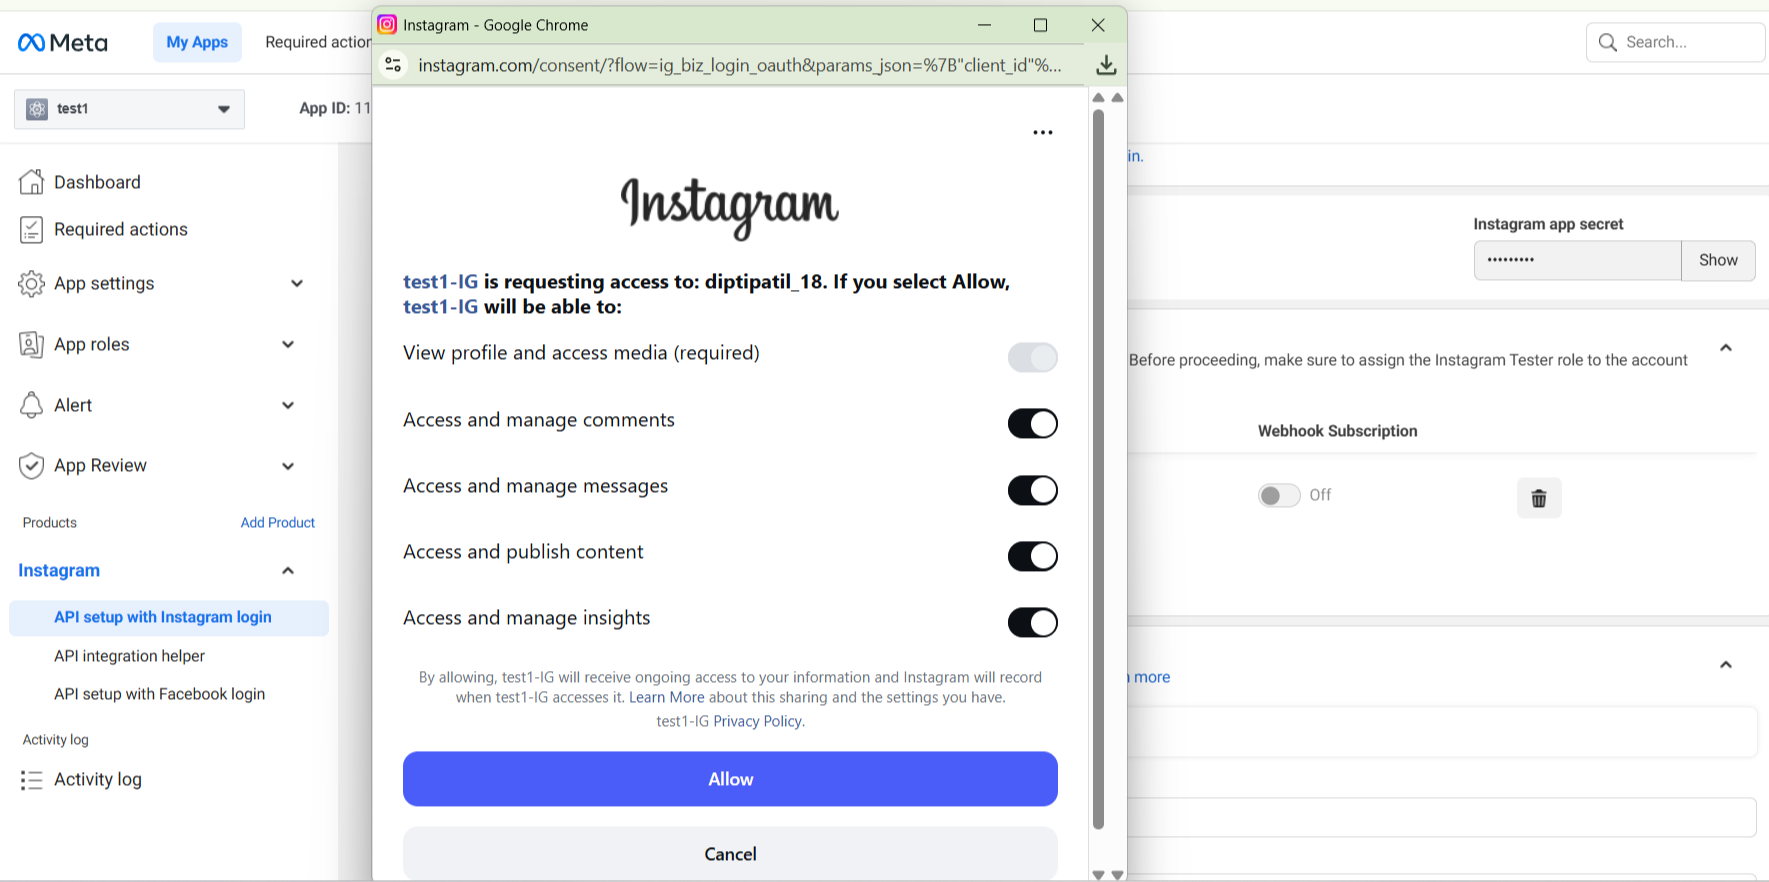Collapse the Instagram Tester role panel
Viewport: 1769px width, 882px height.
[1726, 348]
